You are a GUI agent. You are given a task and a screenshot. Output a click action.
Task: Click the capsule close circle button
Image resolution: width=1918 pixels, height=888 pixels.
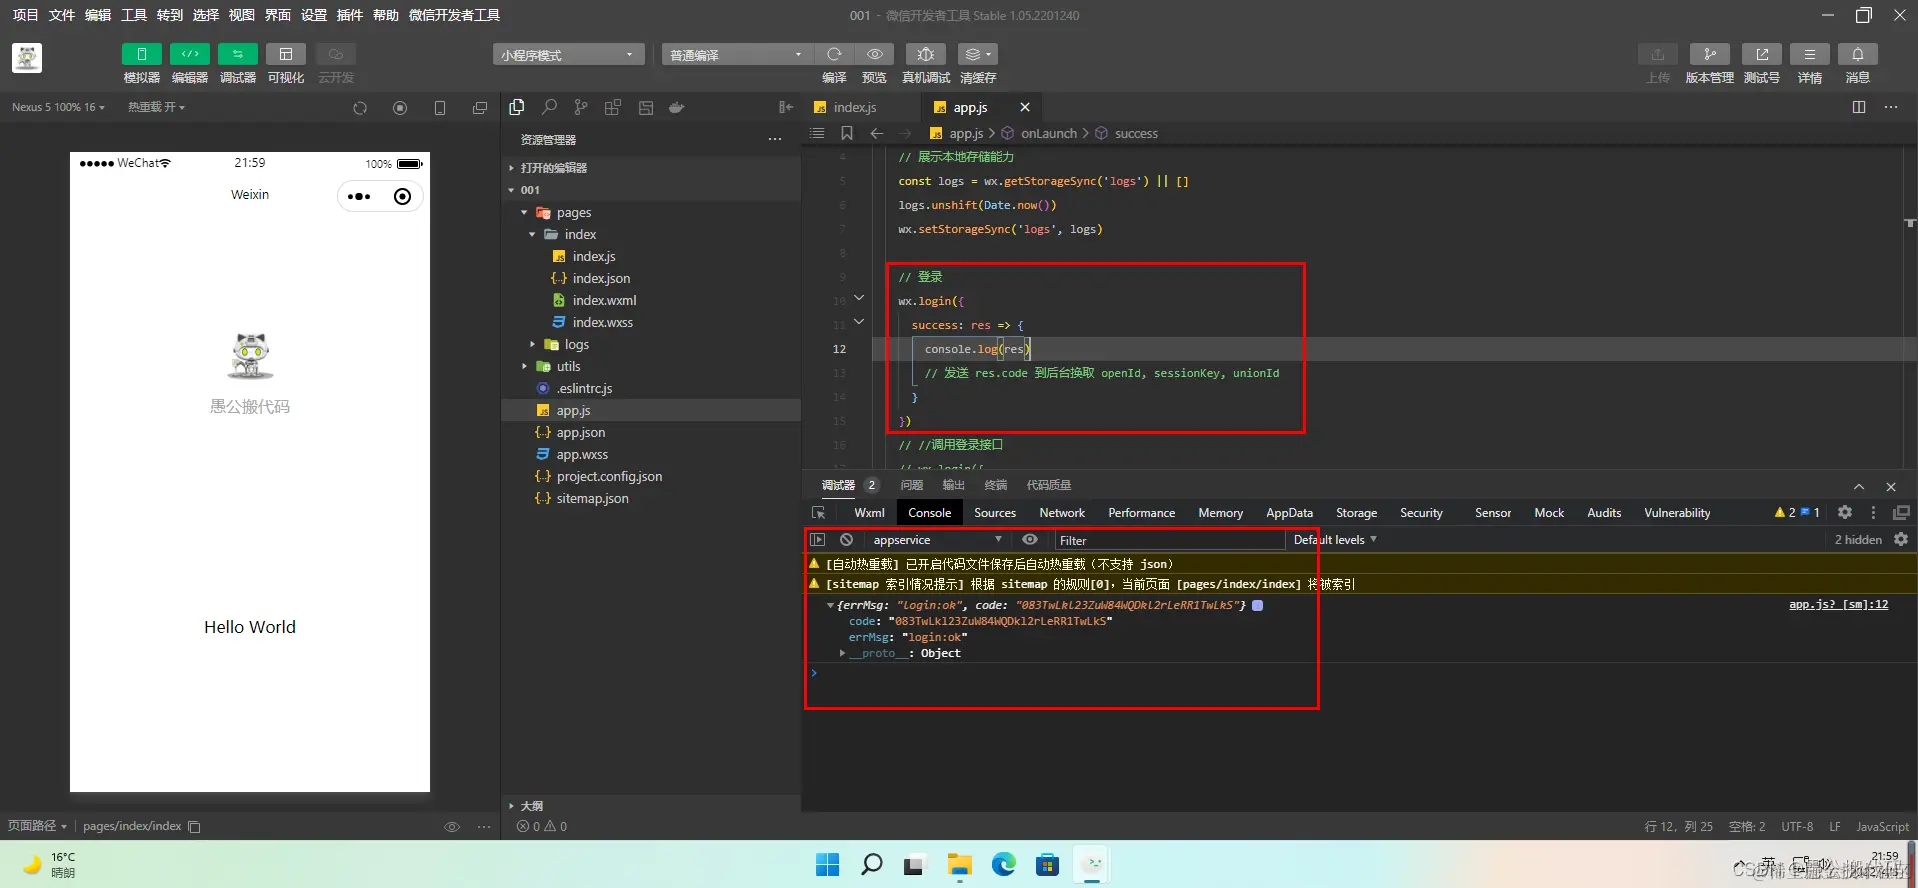pyautogui.click(x=402, y=196)
